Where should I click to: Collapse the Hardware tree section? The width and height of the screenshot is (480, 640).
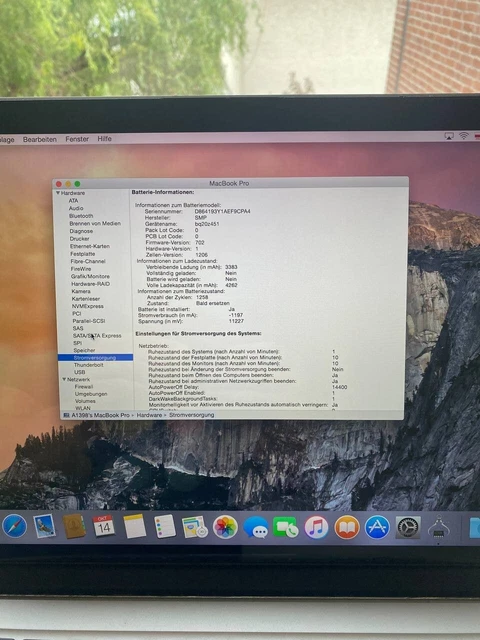58,193
